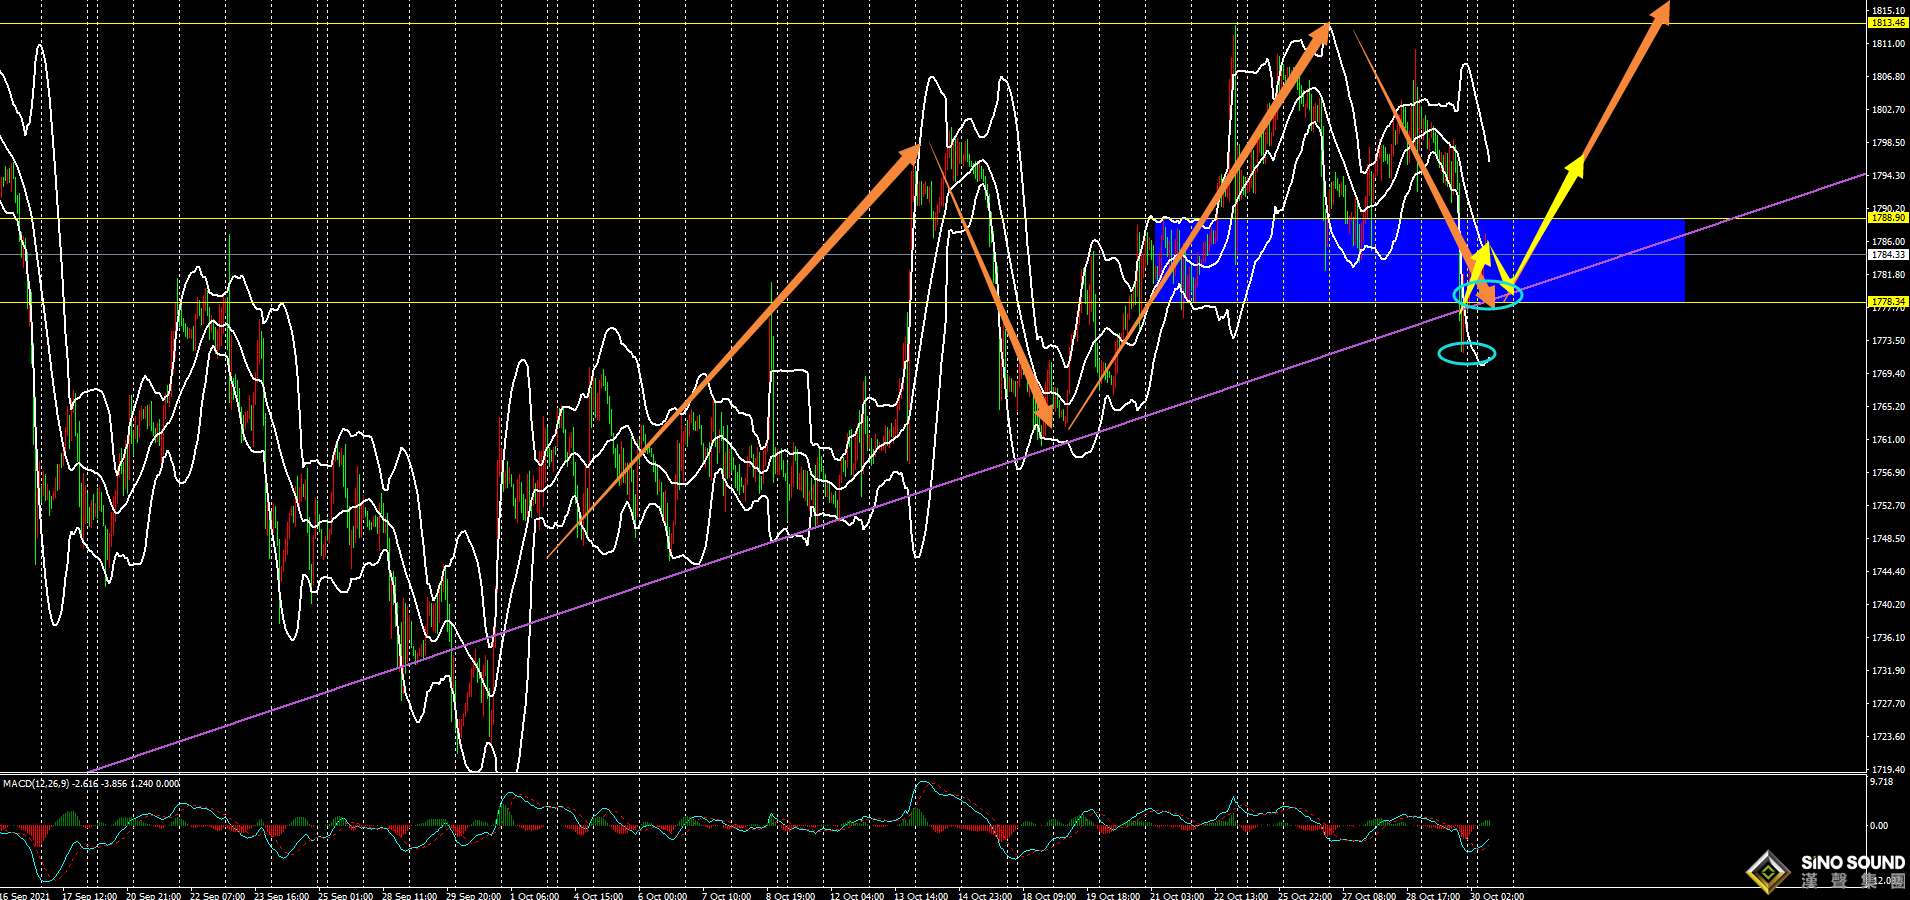Click the 0.00 MACD zero level label
Viewport: 1910px width, 900px height.
point(1879,826)
